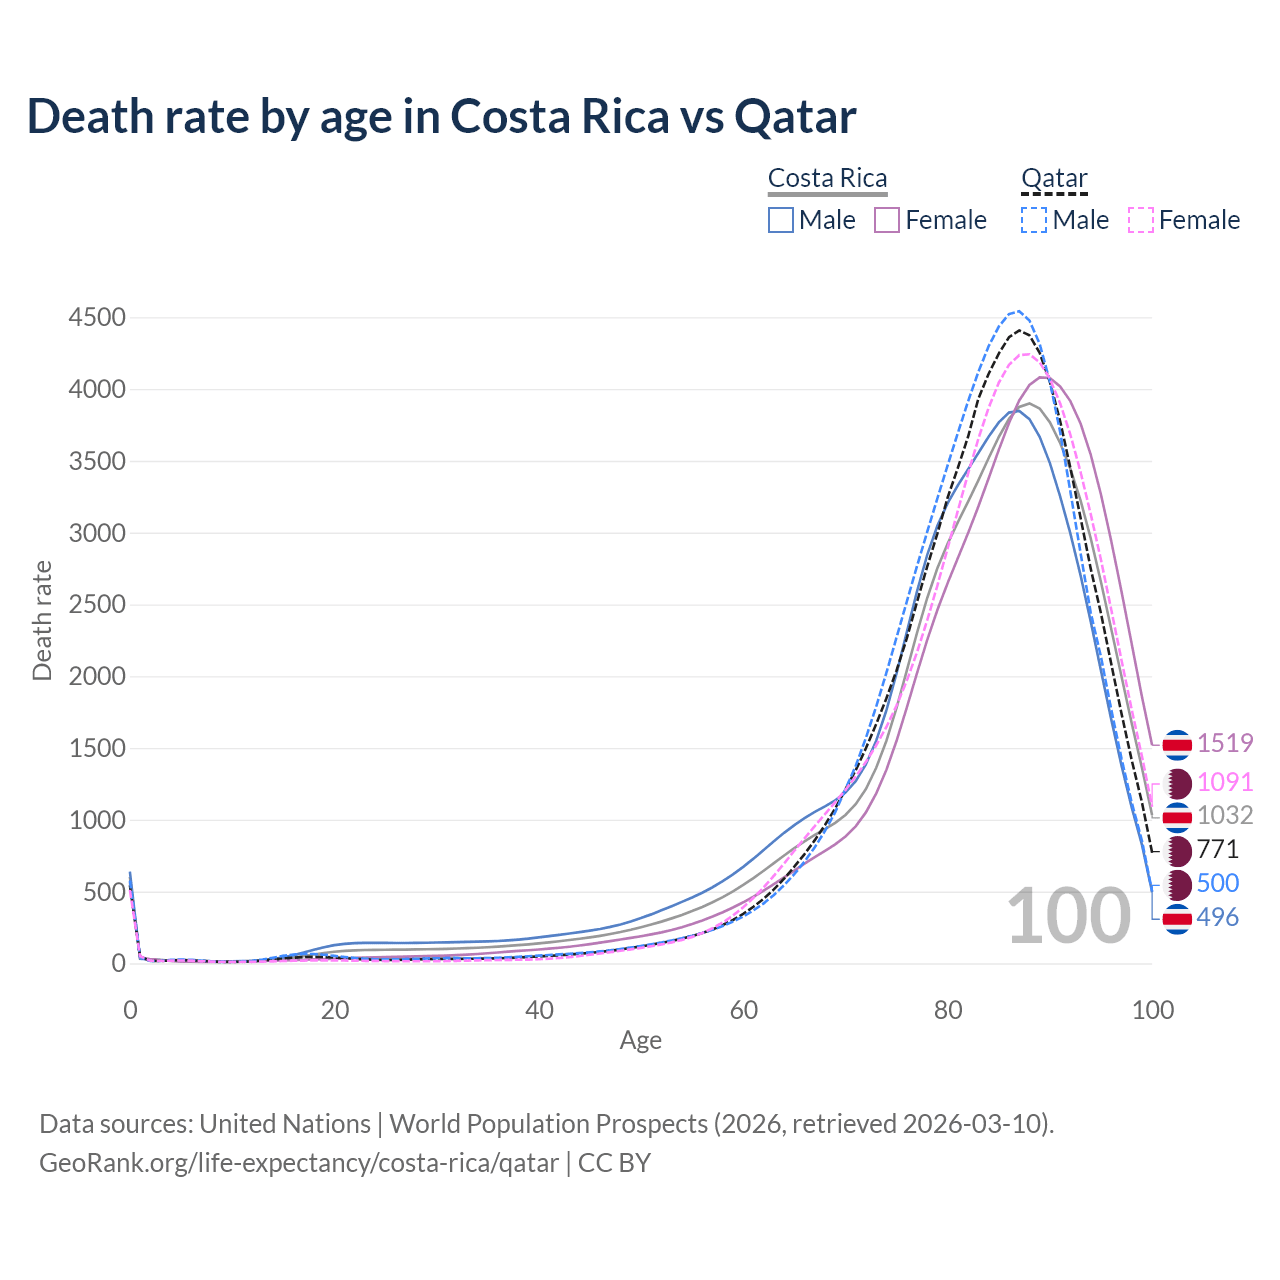Toggle the Qatar Male dashed legend box
Image resolution: width=1280 pixels, height=1280 pixels.
click(x=1034, y=220)
